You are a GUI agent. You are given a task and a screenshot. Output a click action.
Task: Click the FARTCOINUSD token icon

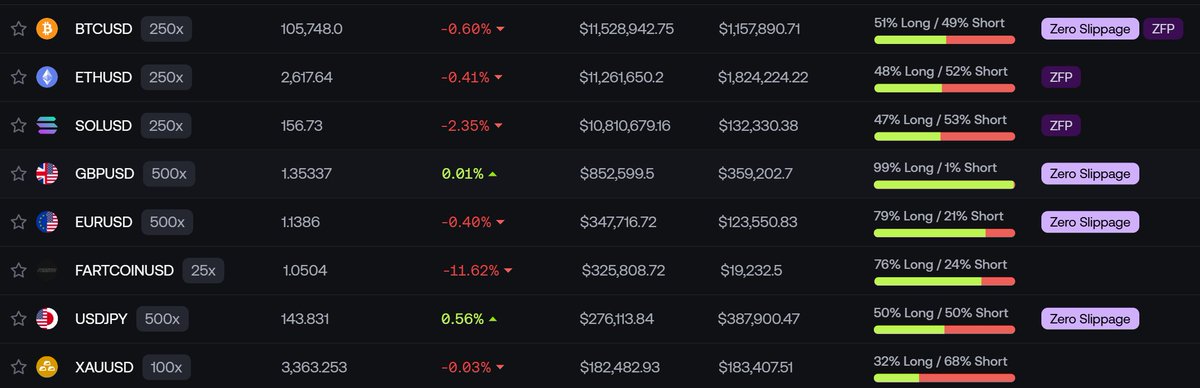click(47, 270)
